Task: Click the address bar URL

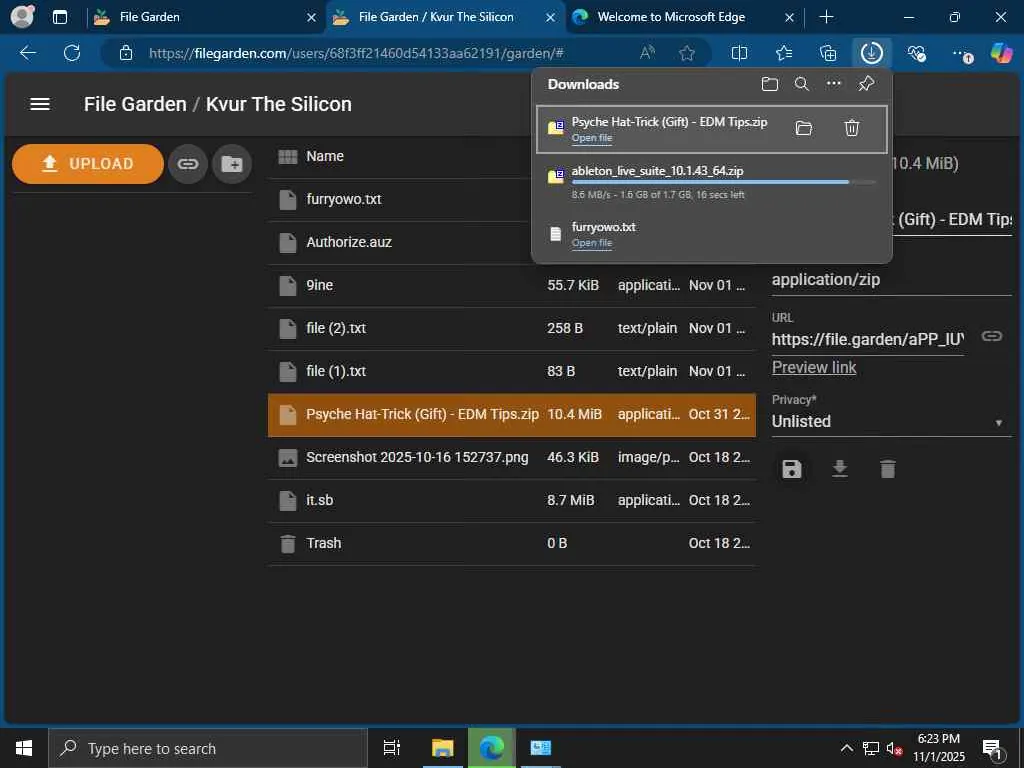Action: (356, 53)
